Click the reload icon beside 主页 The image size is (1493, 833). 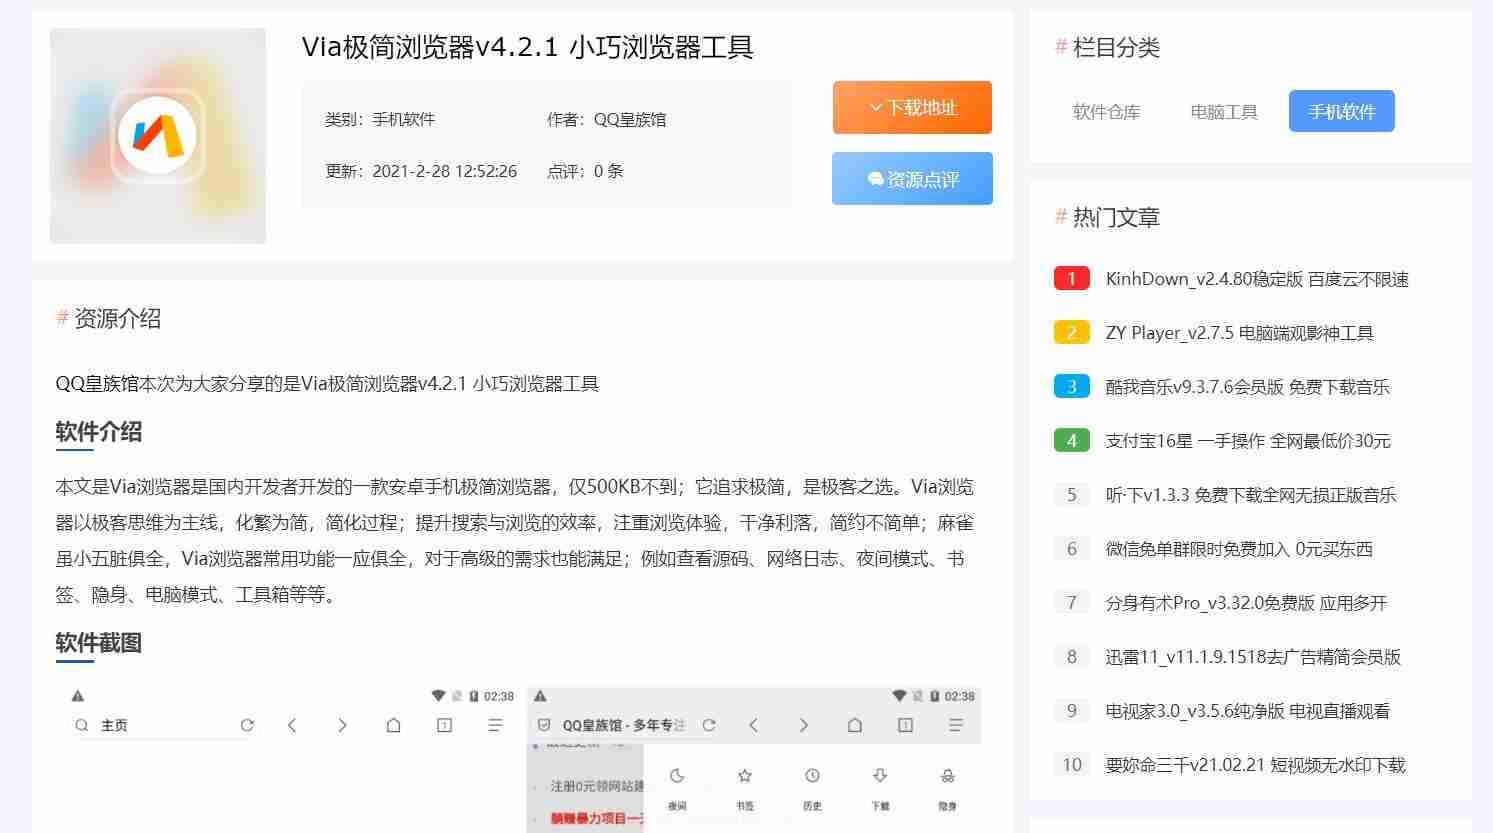[247, 725]
